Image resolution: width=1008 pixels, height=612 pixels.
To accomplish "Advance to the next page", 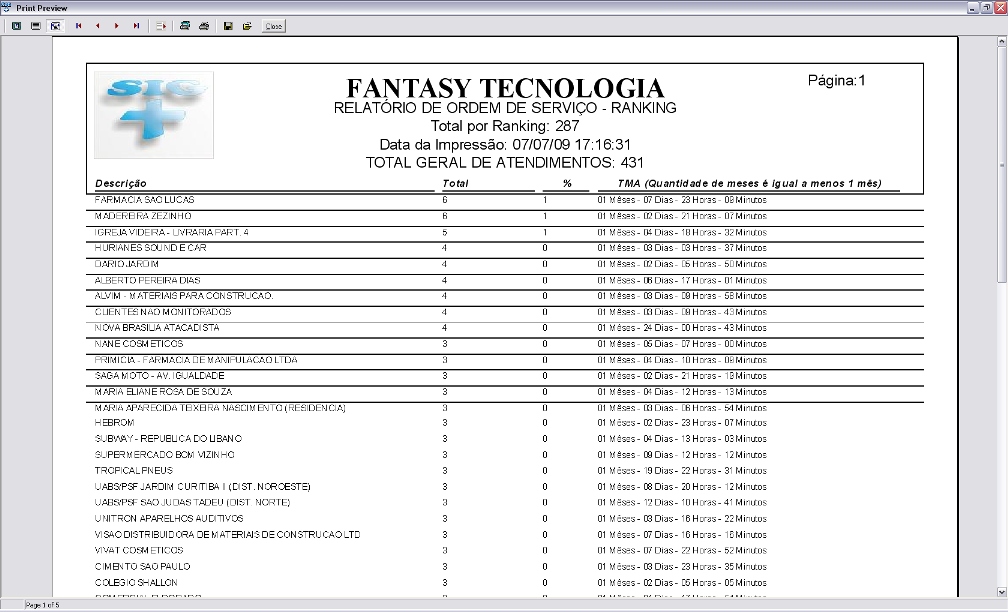I will (x=117, y=26).
